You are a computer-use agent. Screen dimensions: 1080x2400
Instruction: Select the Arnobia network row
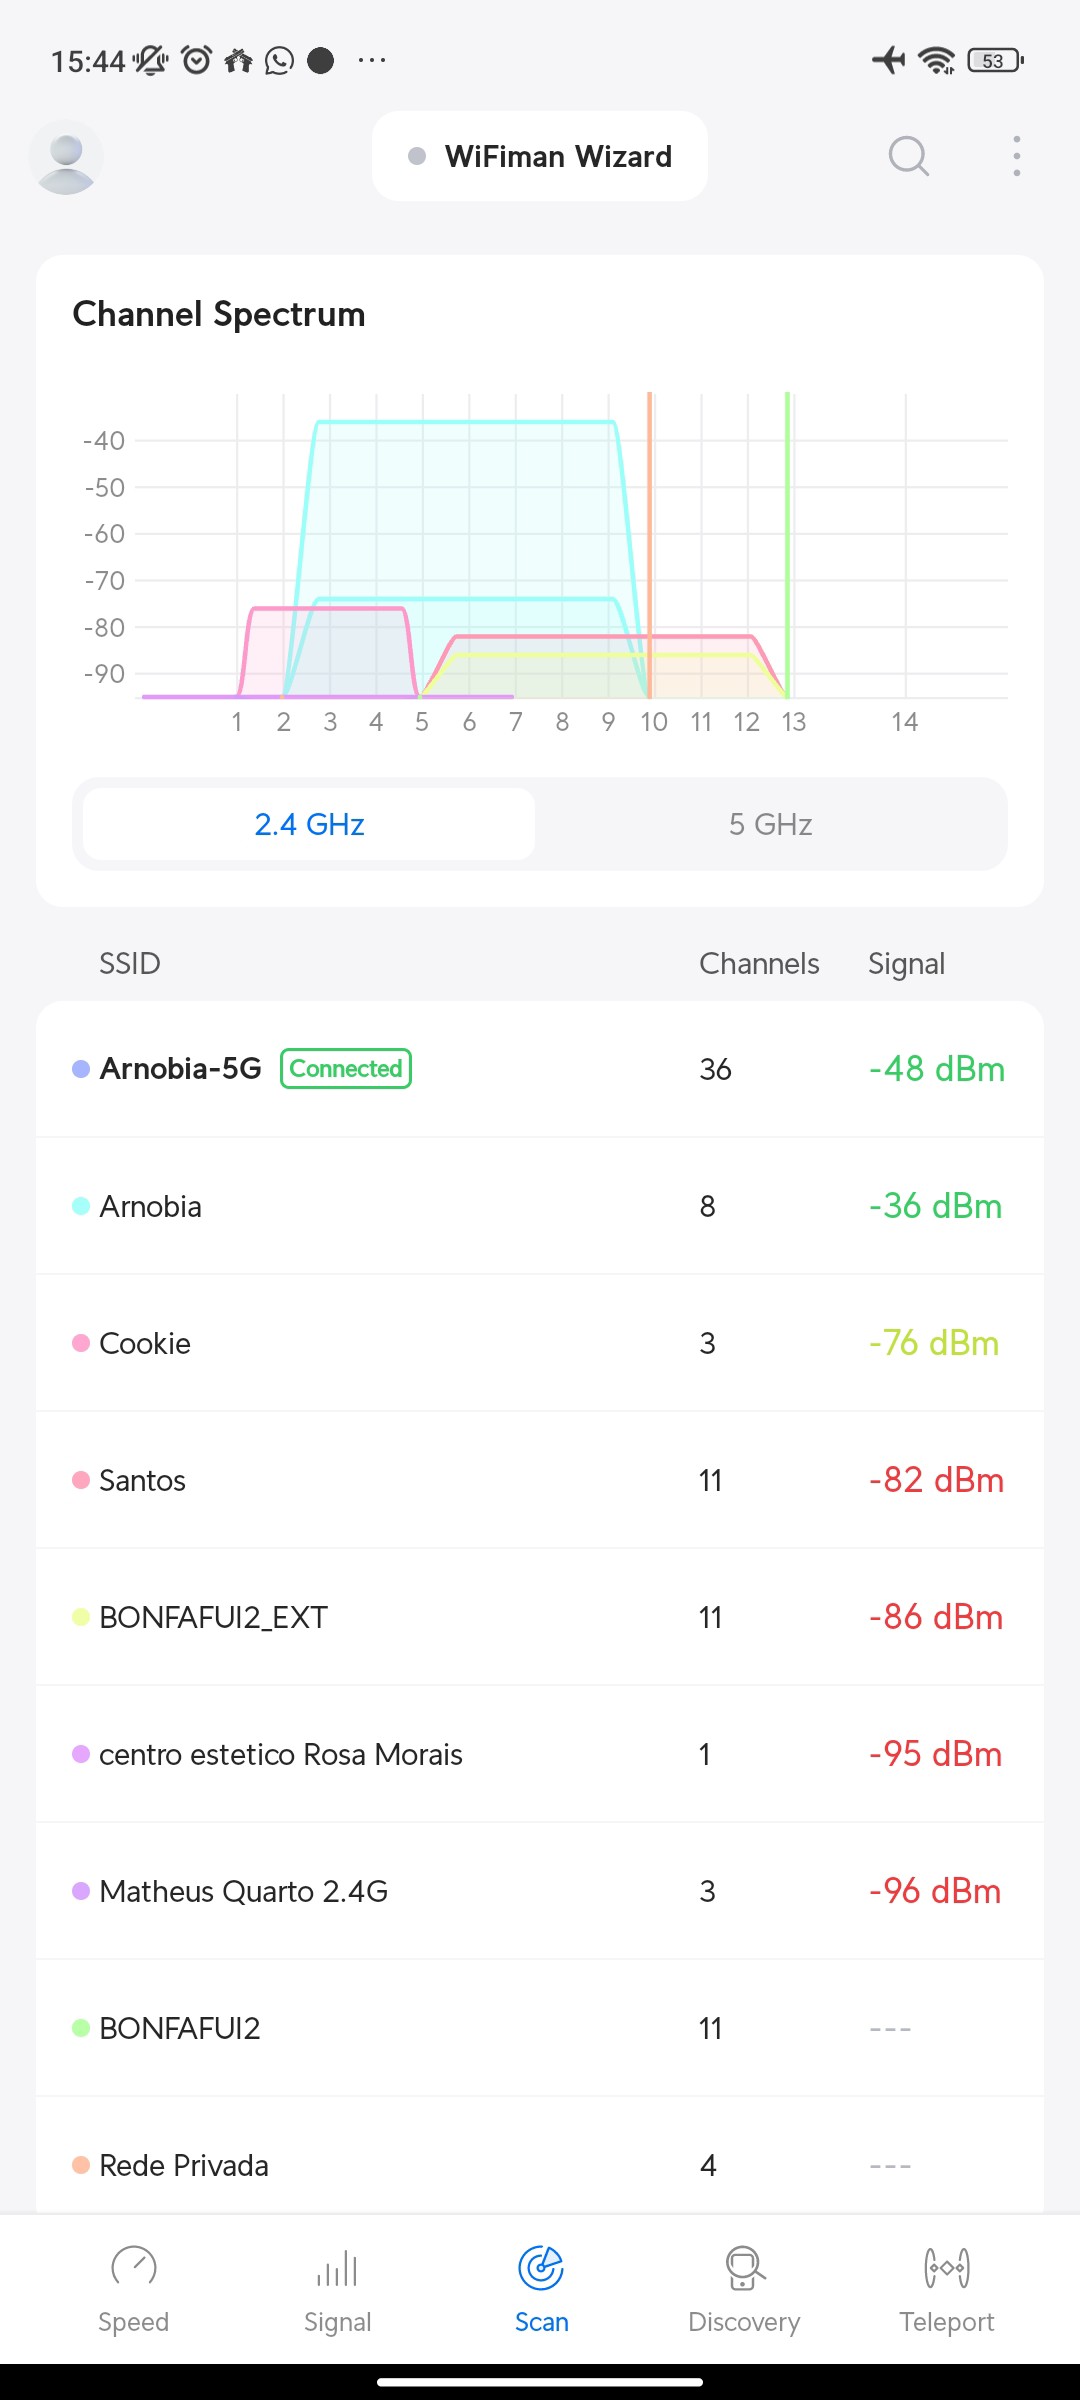(540, 1206)
